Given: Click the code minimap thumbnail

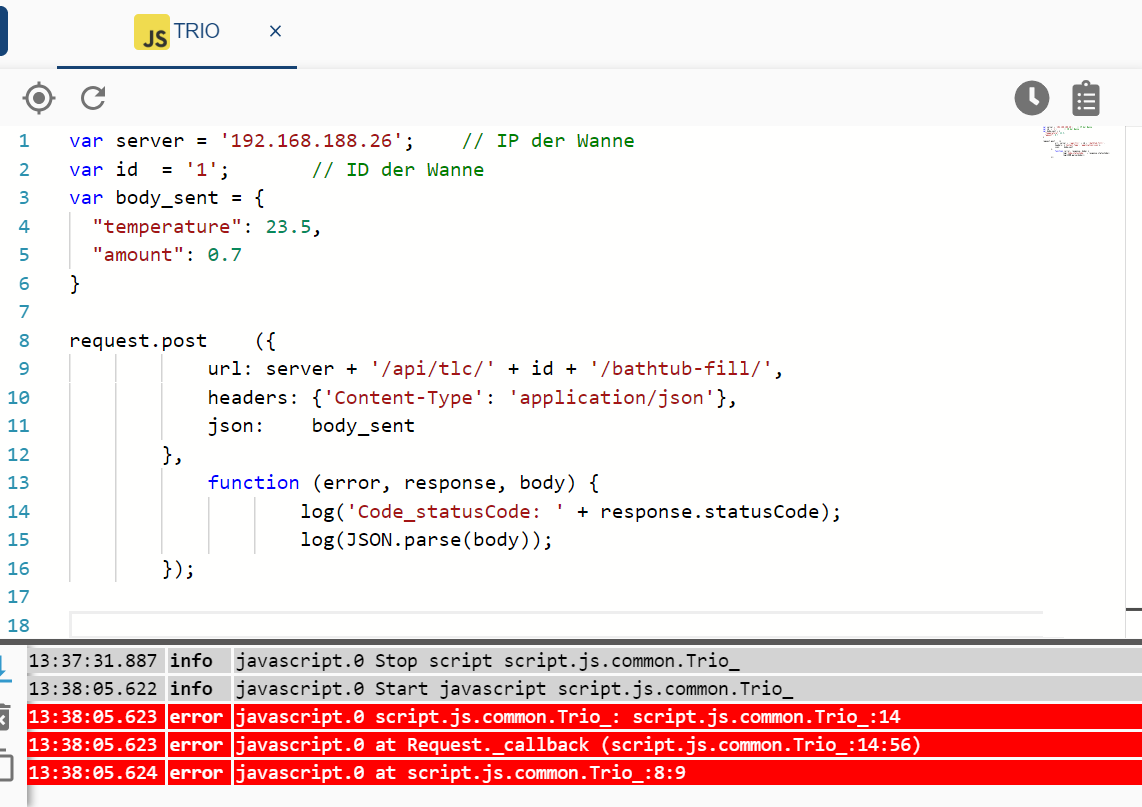Looking at the screenshot, I should click(x=1076, y=141).
